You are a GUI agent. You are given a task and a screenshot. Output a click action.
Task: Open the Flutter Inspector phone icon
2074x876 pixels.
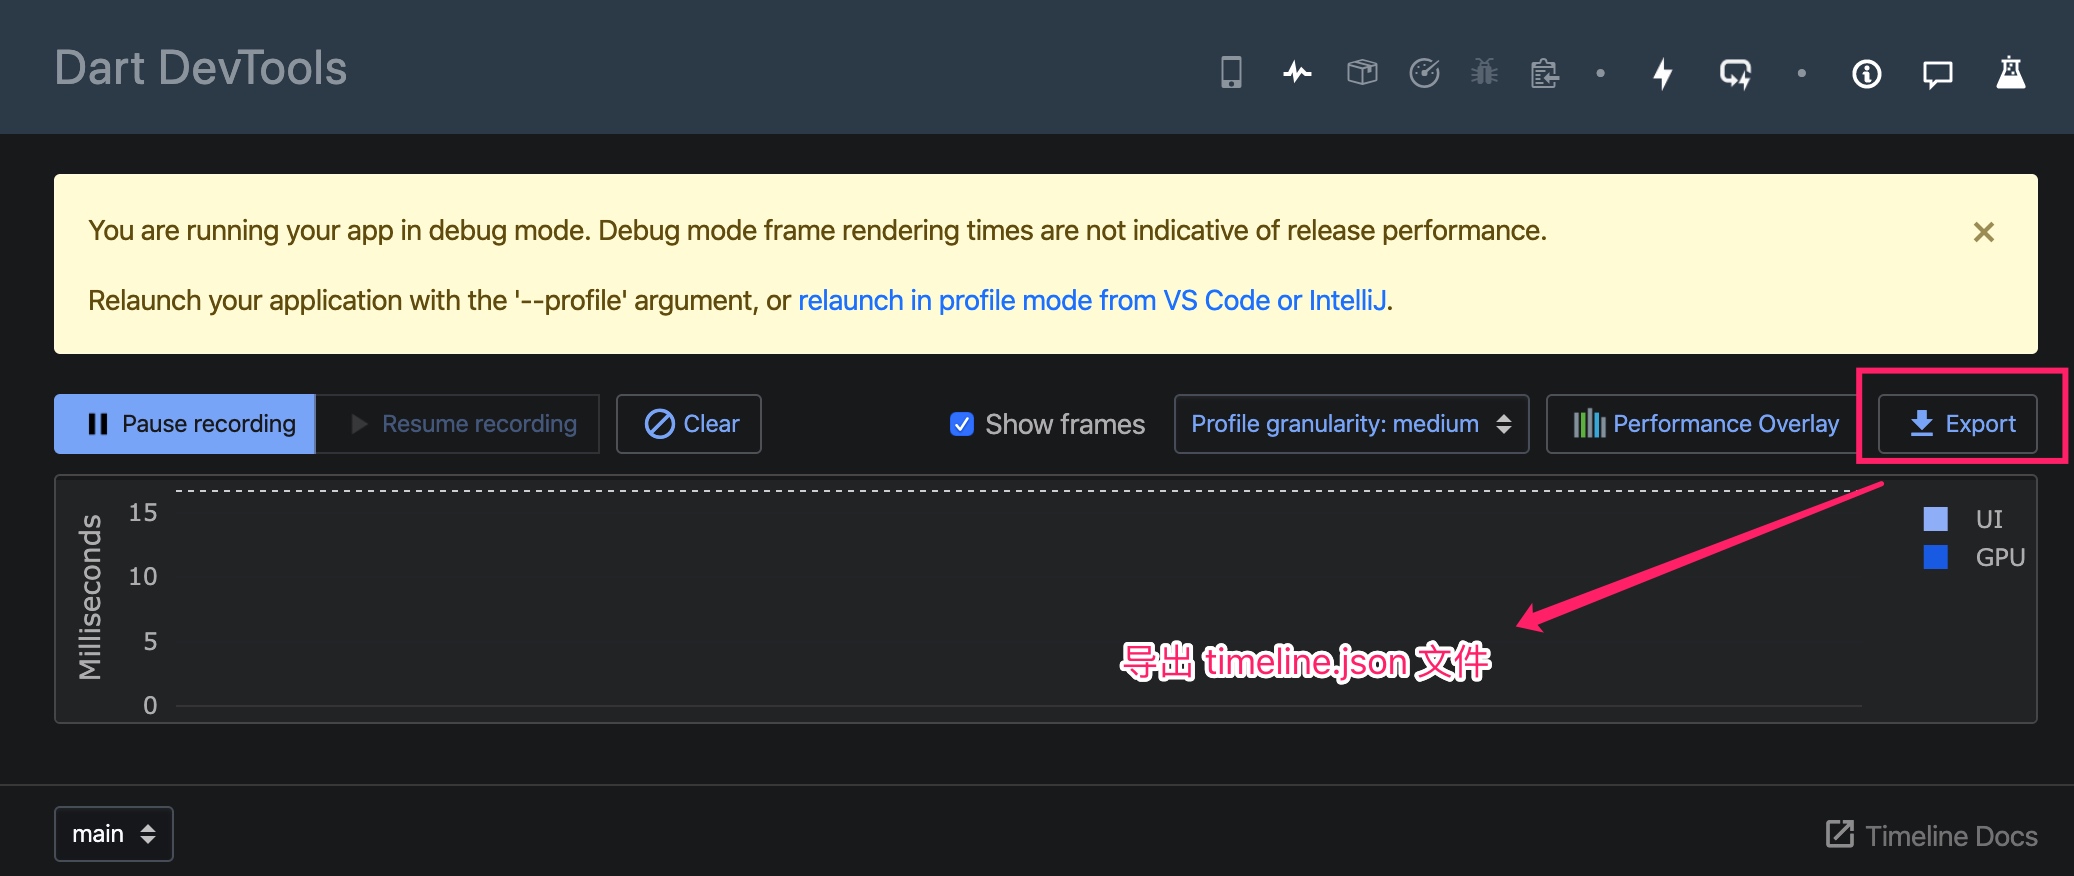pos(1231,72)
